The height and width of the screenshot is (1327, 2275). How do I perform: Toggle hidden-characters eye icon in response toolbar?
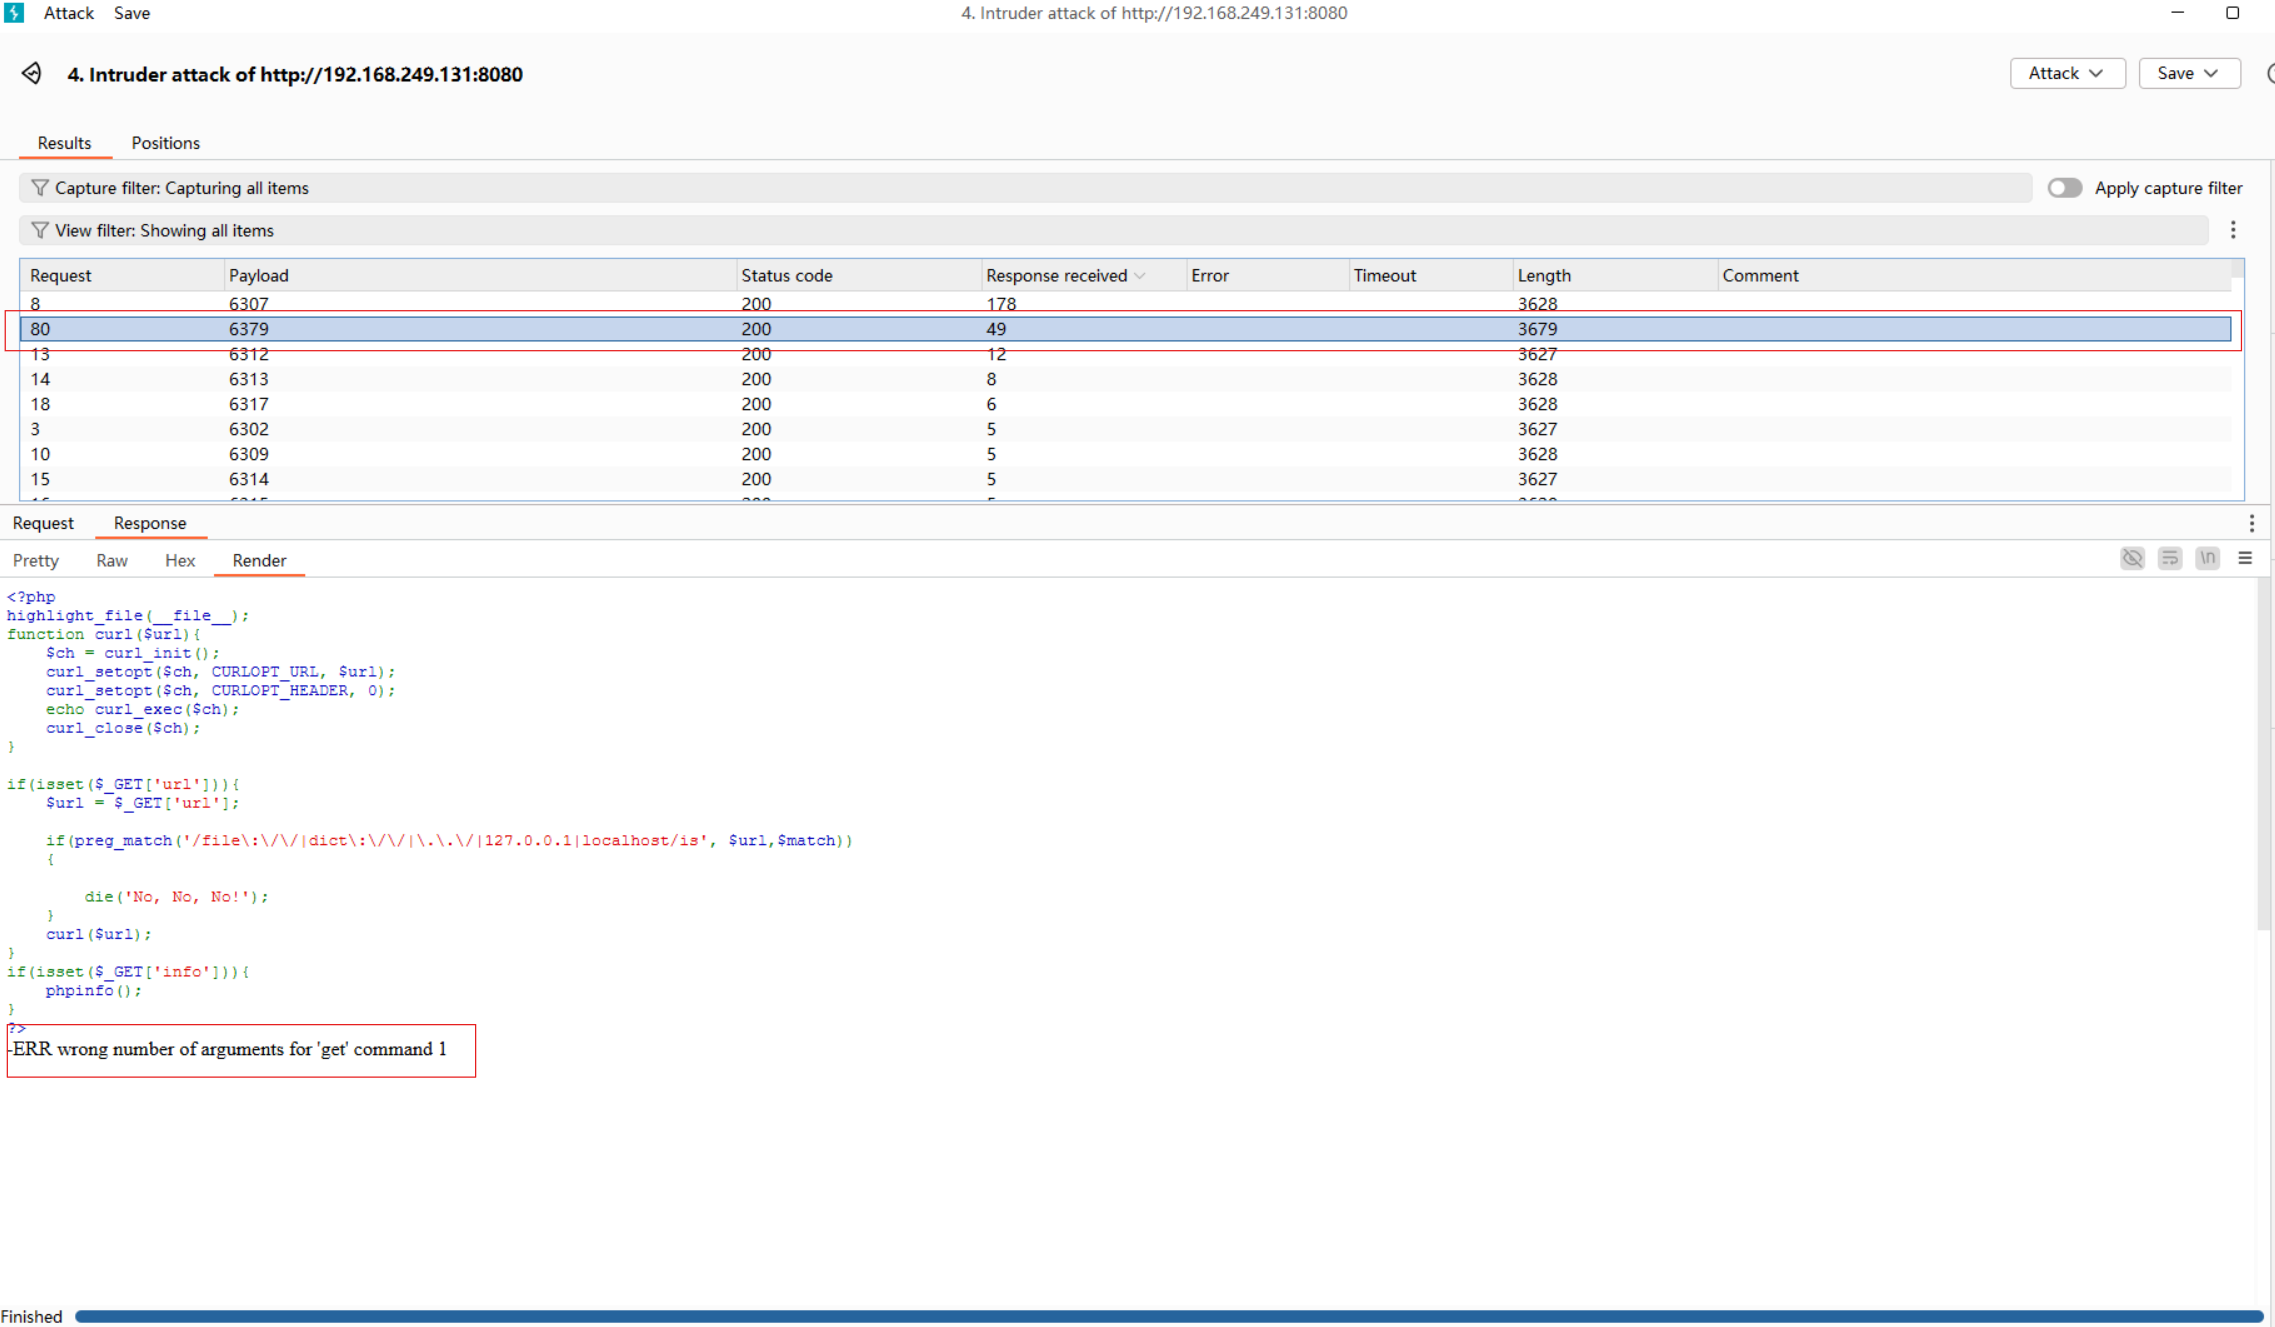(2132, 559)
